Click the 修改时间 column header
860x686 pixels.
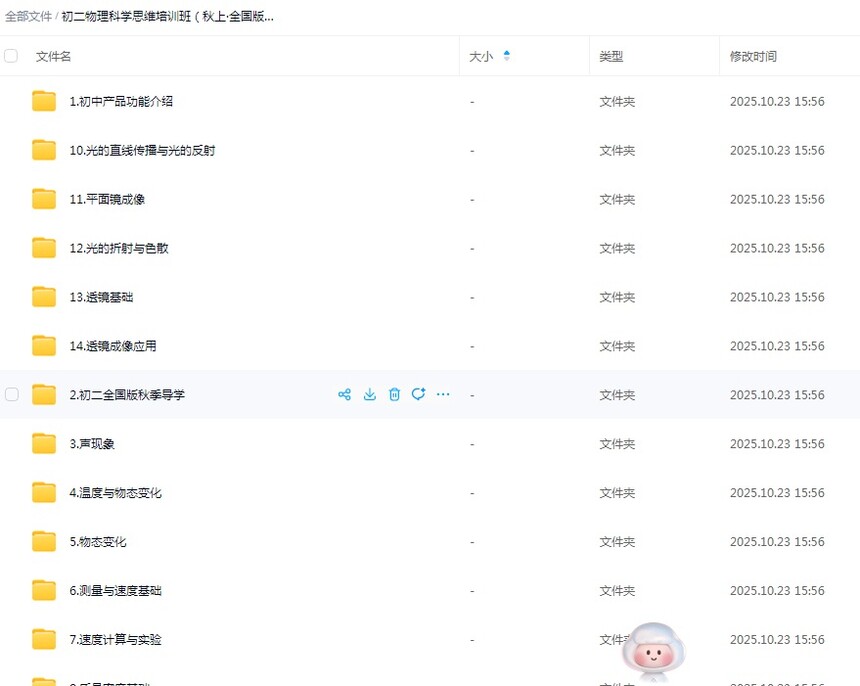click(753, 57)
